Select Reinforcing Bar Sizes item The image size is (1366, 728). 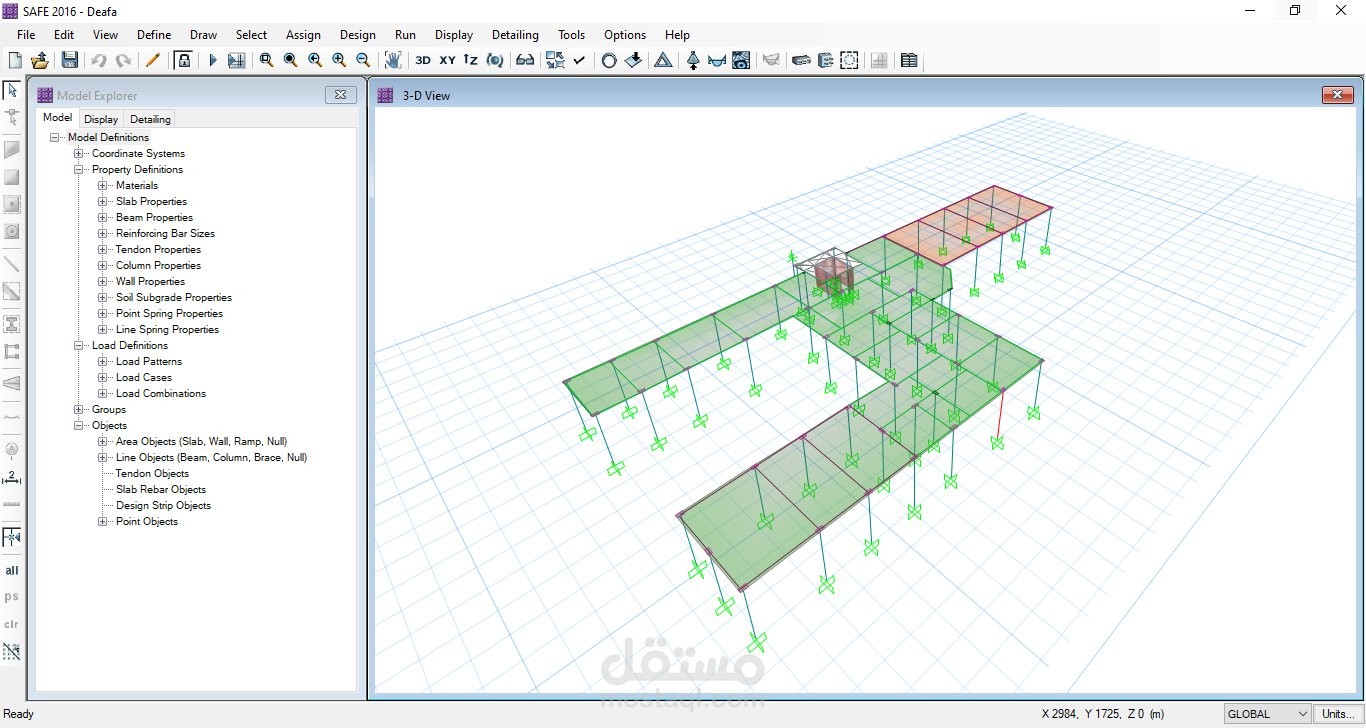[165, 233]
